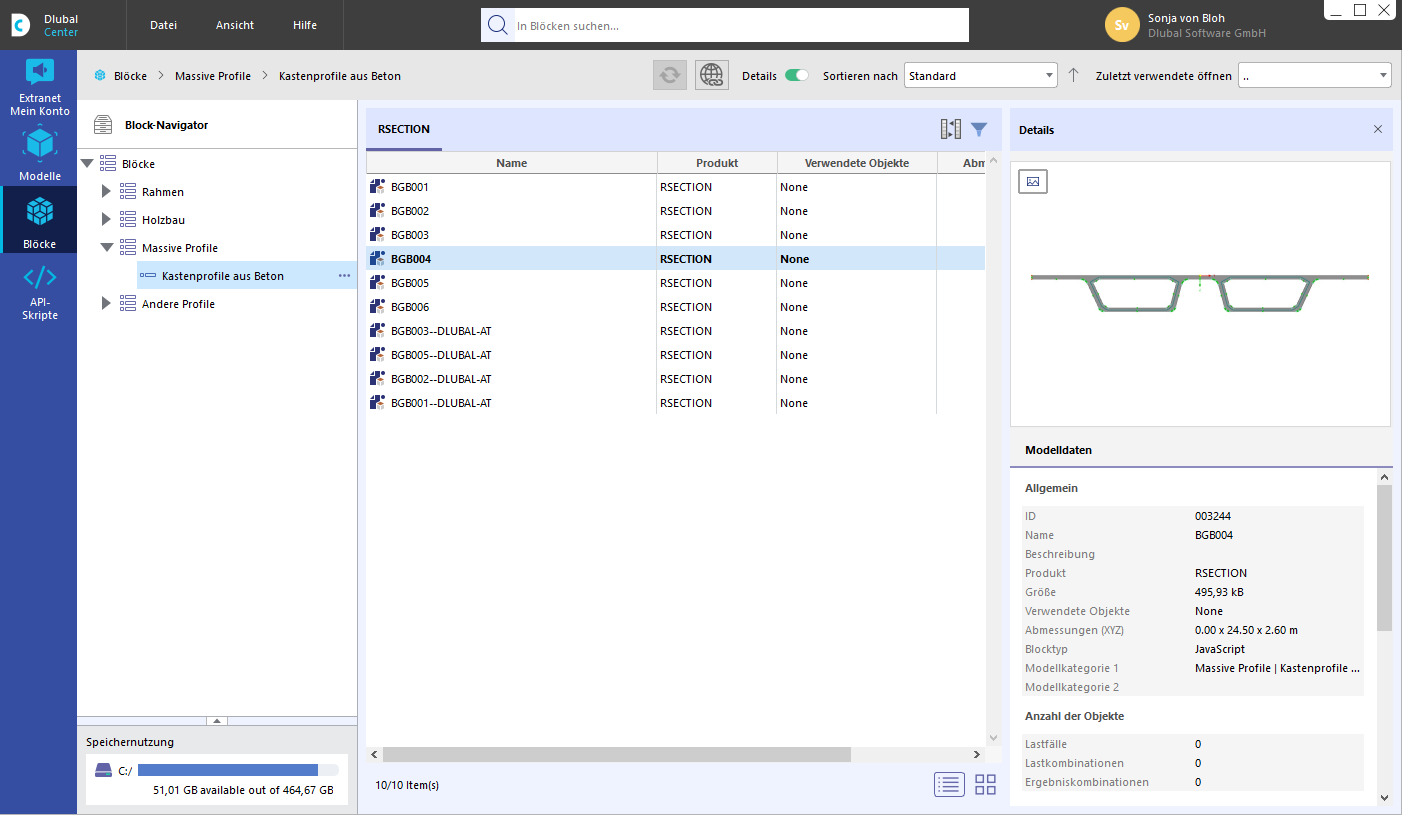The height and width of the screenshot is (815, 1402).
Task: Select the Rahmen tree item label
Action: pyautogui.click(x=163, y=191)
